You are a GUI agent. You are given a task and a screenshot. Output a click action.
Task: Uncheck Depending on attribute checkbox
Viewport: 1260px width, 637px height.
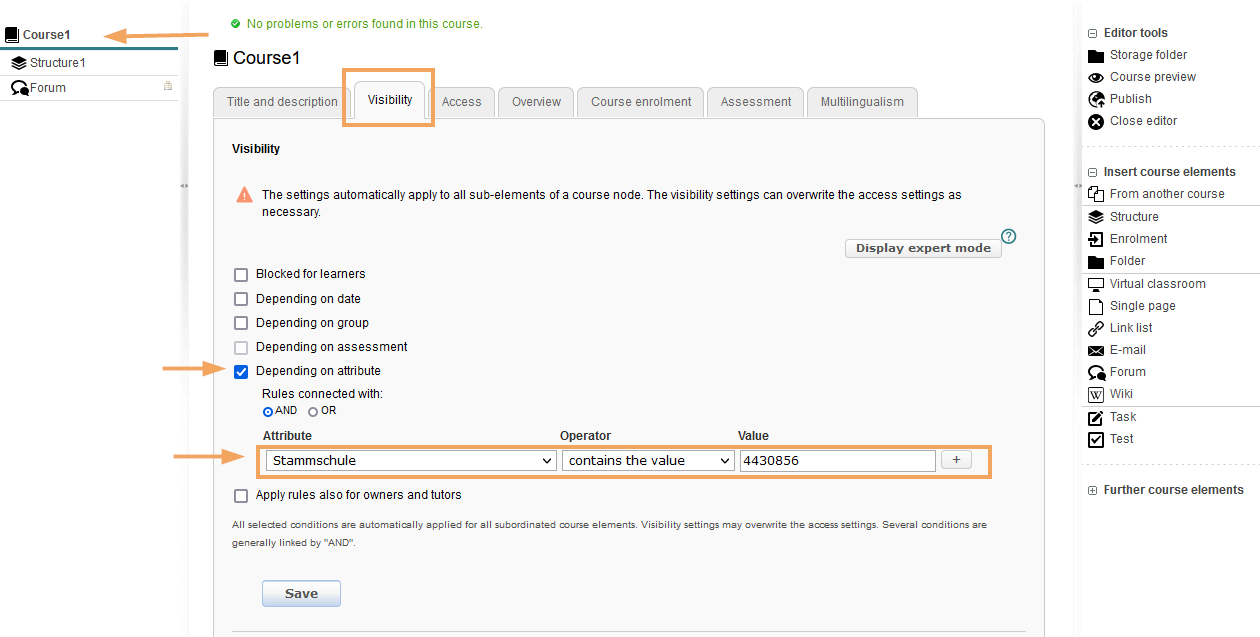(x=241, y=371)
